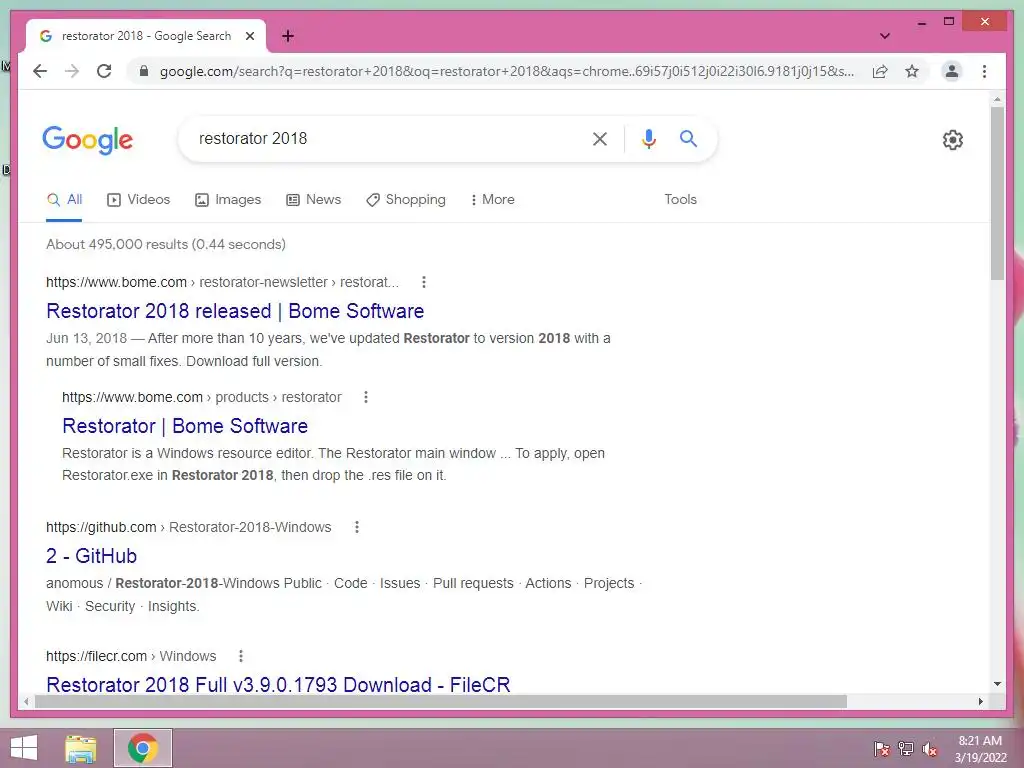Go back with the browser back arrow
The image size is (1024, 768).
point(40,71)
